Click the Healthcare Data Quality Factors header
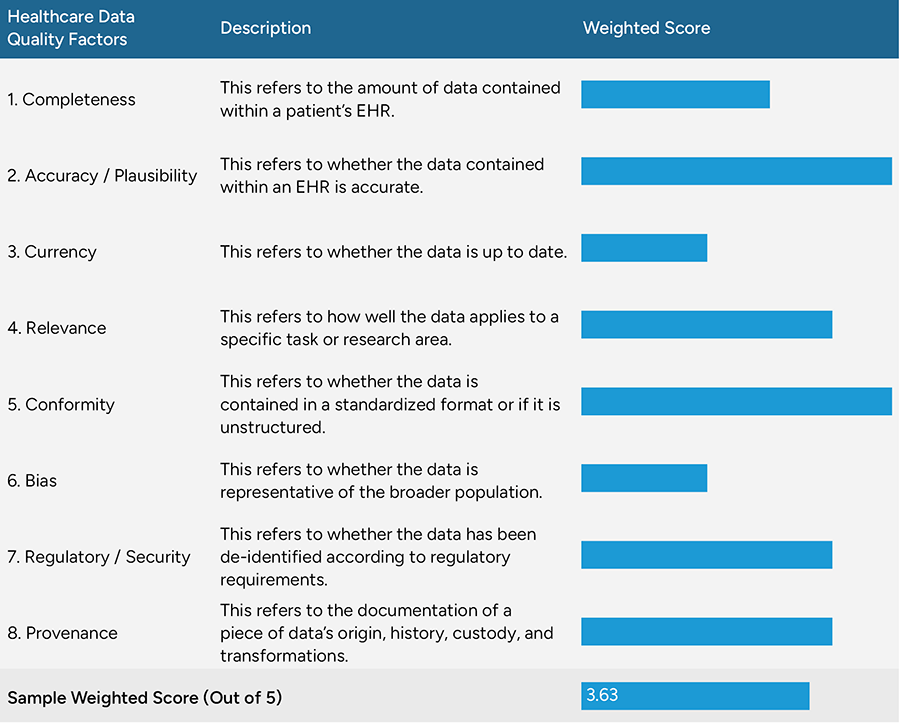Viewport: 900px width, 728px height. coord(70,28)
